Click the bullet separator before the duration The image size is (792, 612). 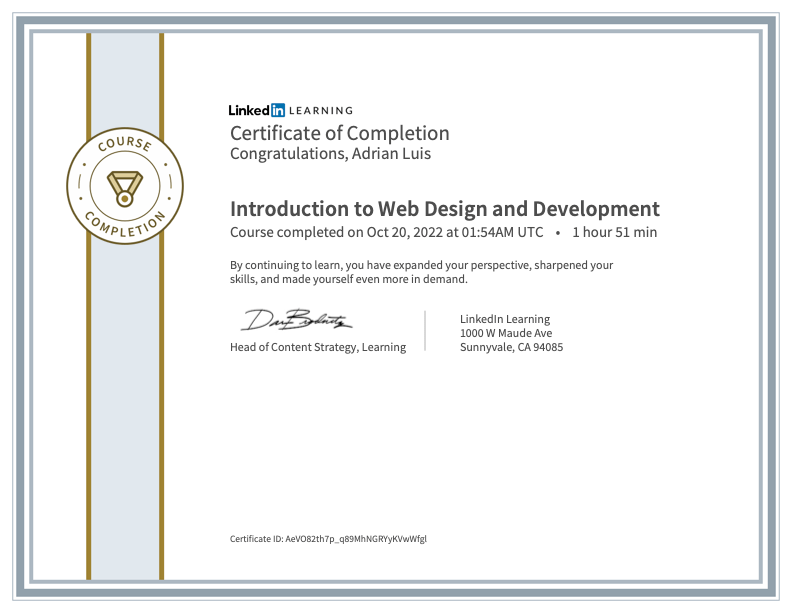557,232
